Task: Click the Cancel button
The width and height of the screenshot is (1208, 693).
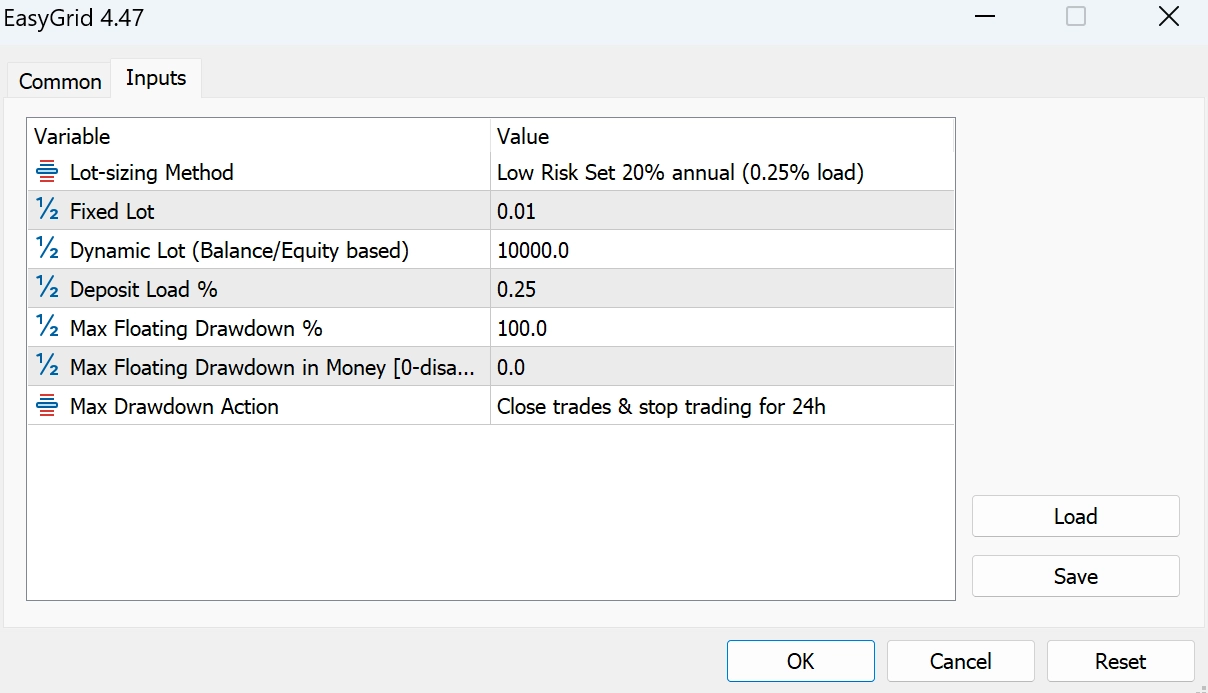Action: [x=960, y=661]
